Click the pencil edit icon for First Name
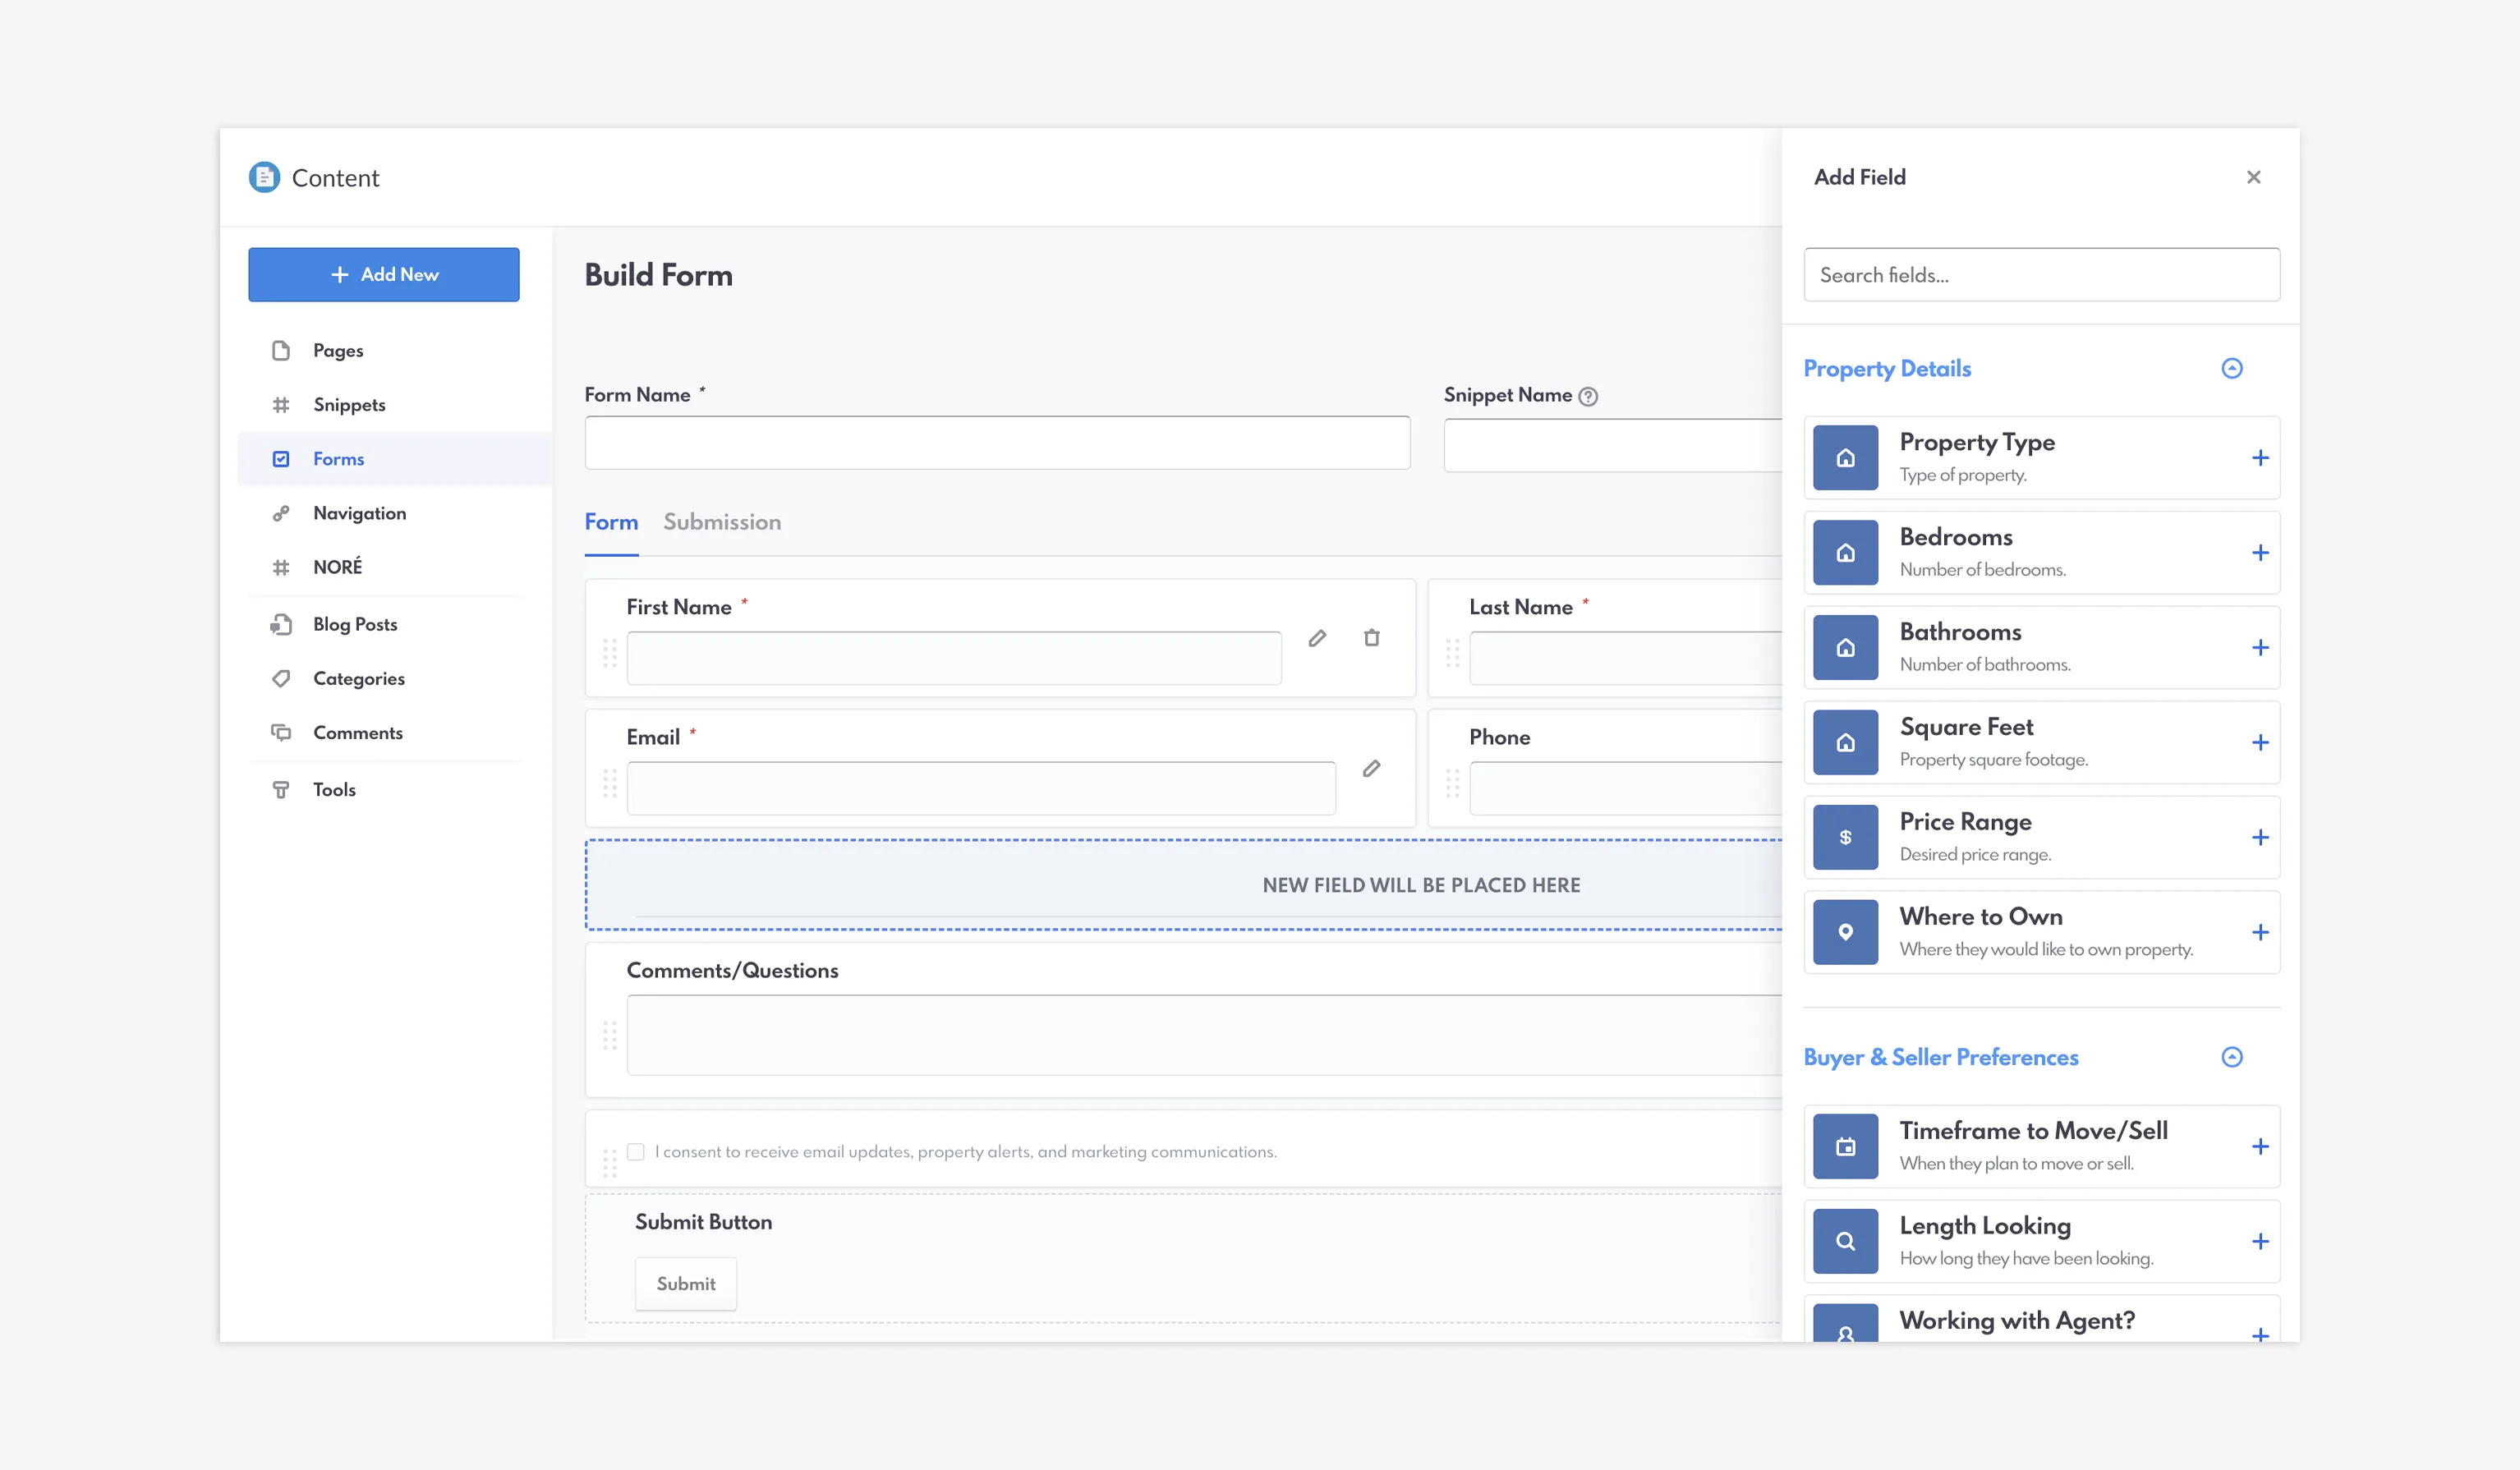 1317,638
